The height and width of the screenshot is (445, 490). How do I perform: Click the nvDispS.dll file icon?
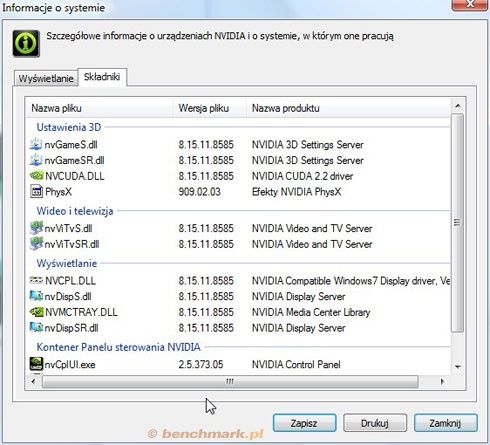[36, 296]
